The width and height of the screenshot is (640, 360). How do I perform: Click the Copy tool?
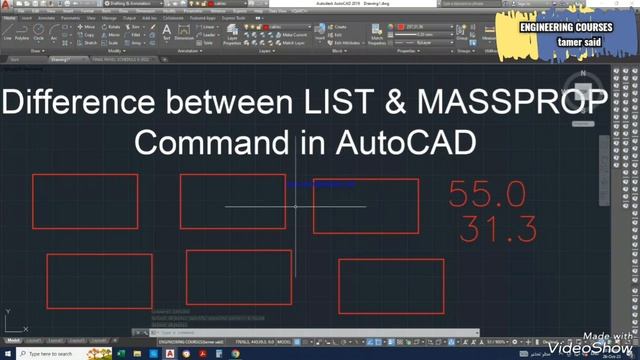(x=86, y=35)
